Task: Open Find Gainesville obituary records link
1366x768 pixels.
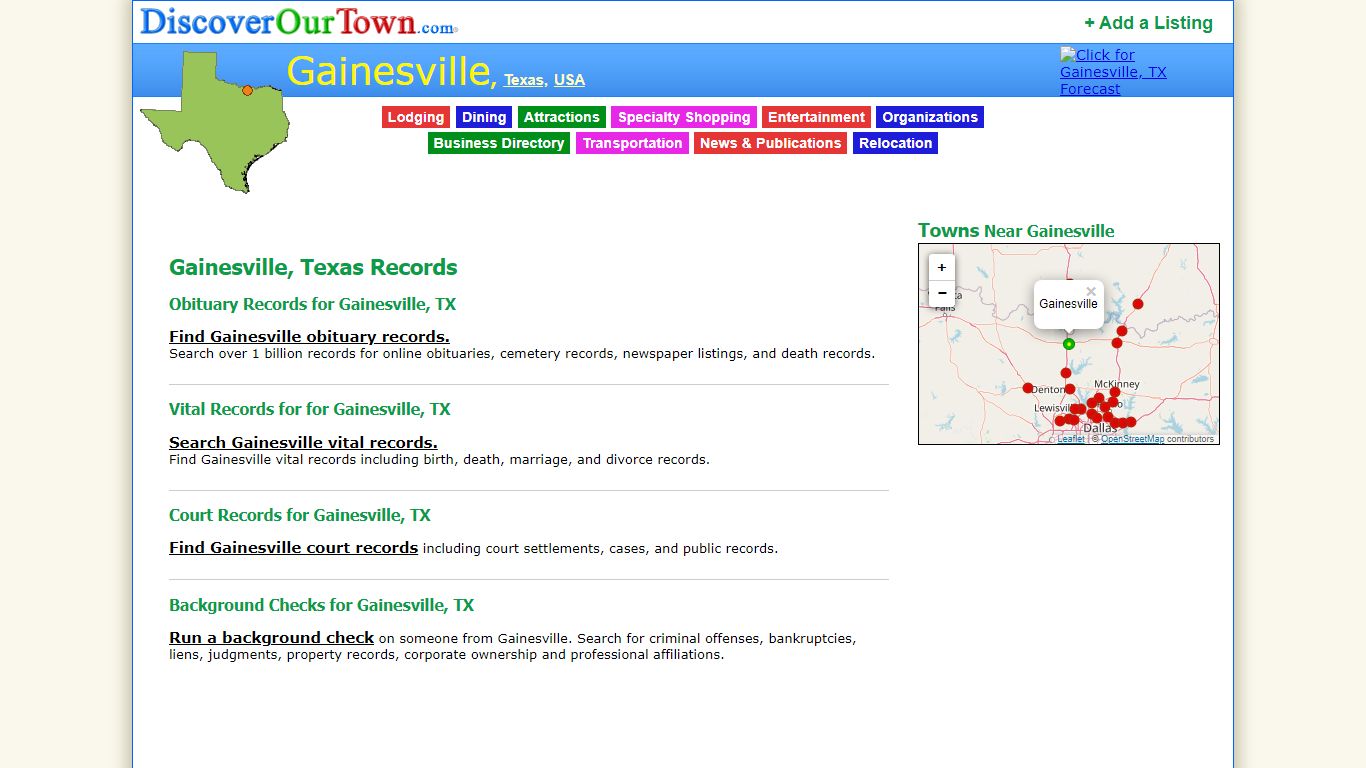Action: (x=309, y=337)
